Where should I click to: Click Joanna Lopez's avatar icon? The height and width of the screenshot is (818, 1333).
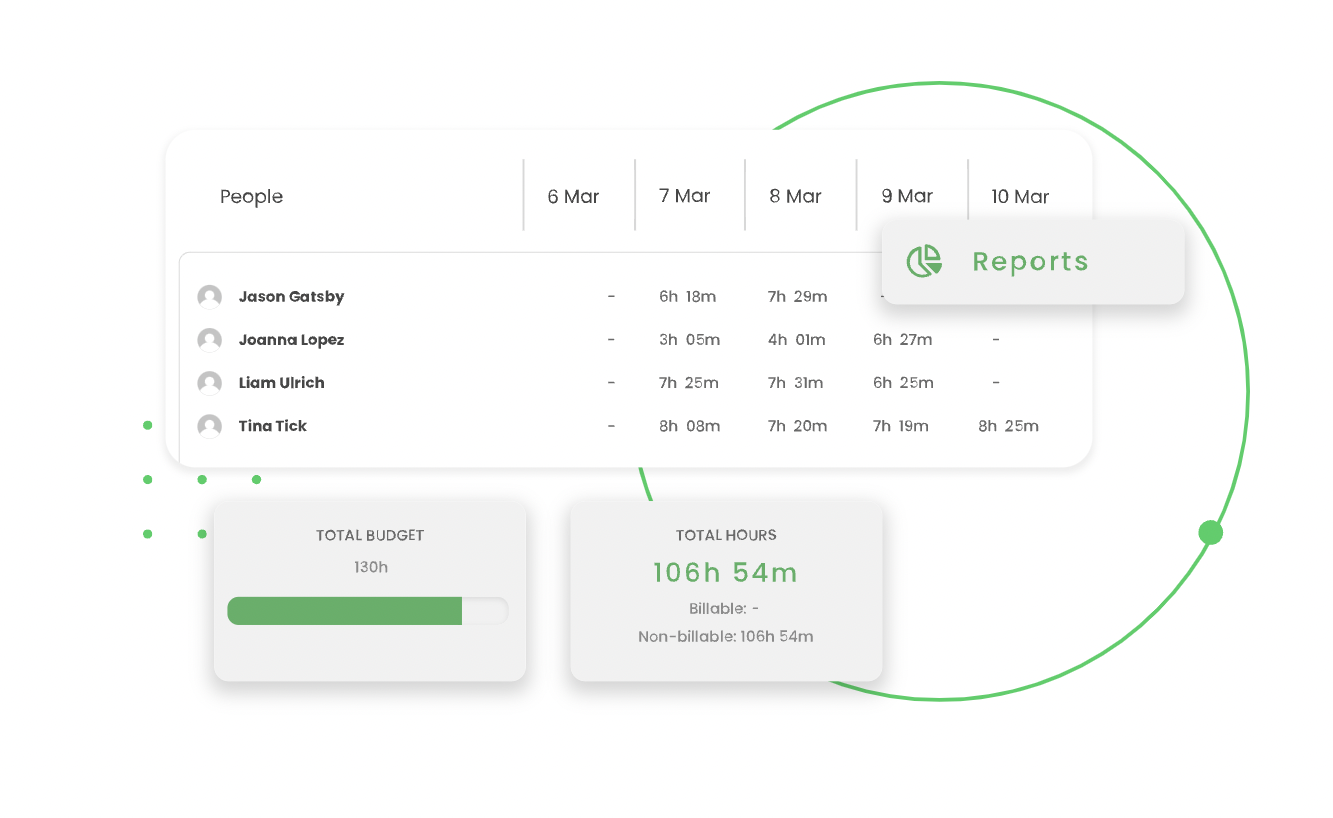[209, 340]
